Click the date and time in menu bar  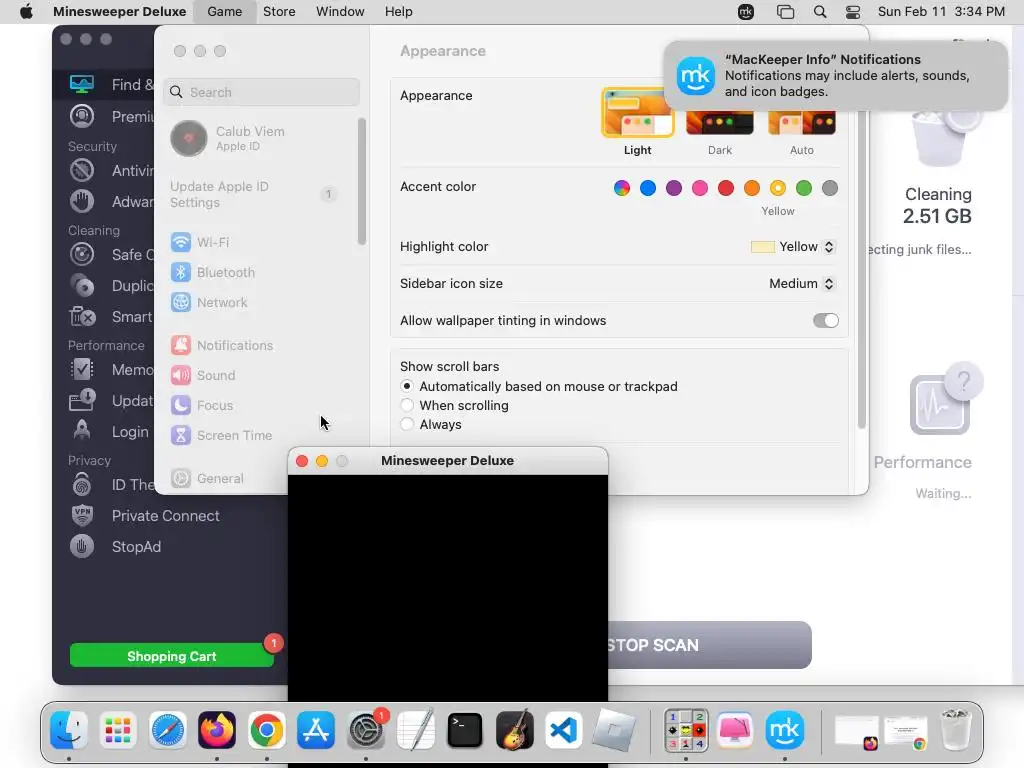pyautogui.click(x=941, y=12)
